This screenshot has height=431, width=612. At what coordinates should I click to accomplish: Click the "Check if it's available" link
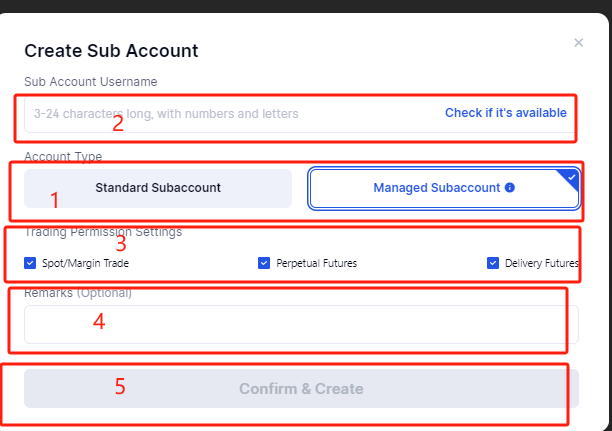tap(505, 113)
